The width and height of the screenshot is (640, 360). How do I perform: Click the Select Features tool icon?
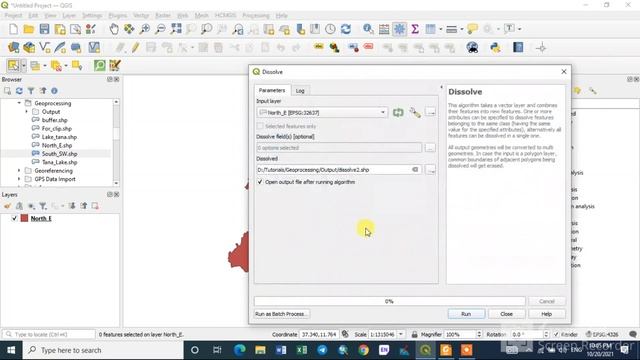[x=13, y=65]
